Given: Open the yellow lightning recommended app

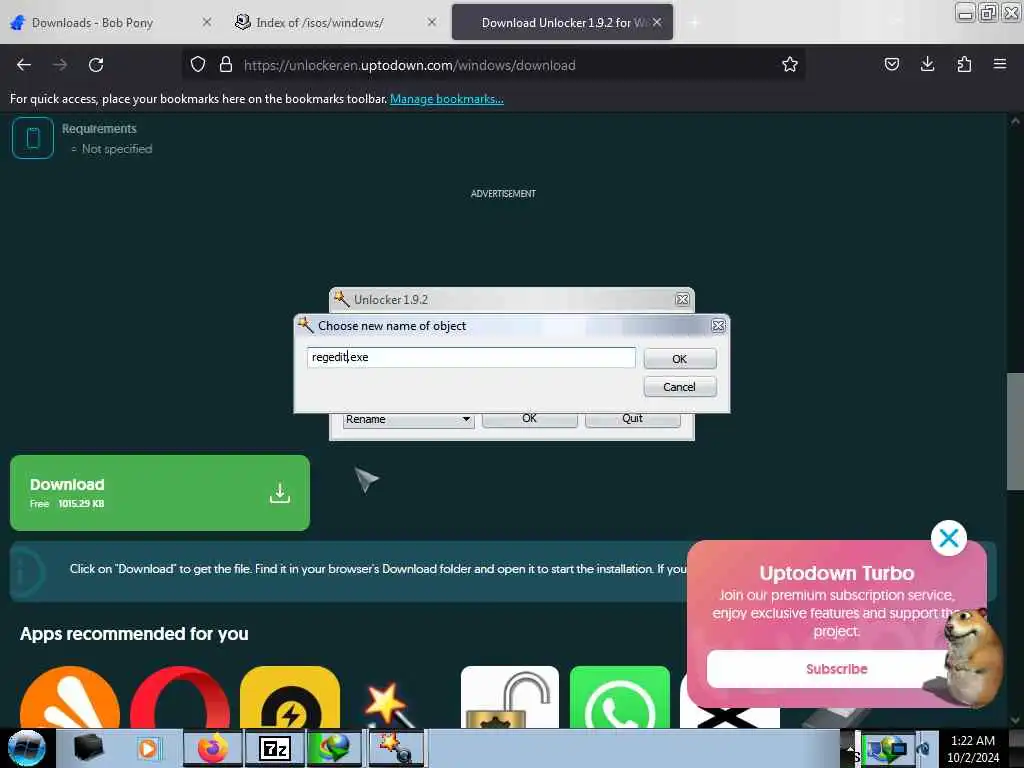Looking at the screenshot, I should (290, 697).
